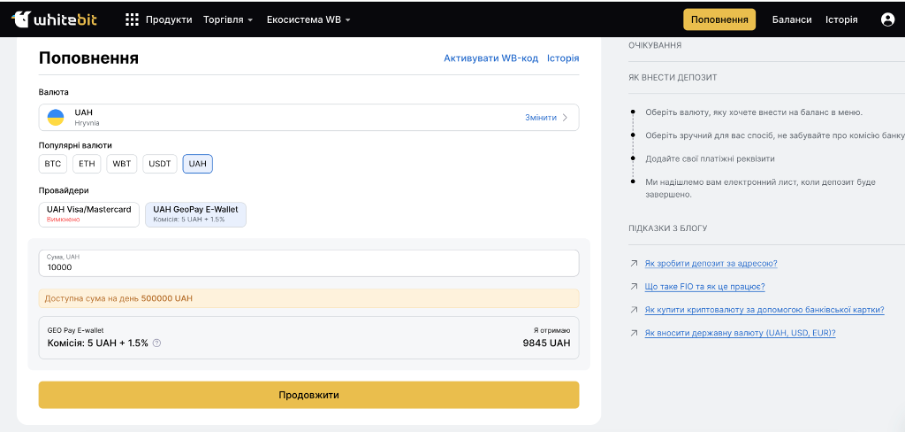Click the commission info question mark icon
The width and height of the screenshot is (906, 432).
157,343
